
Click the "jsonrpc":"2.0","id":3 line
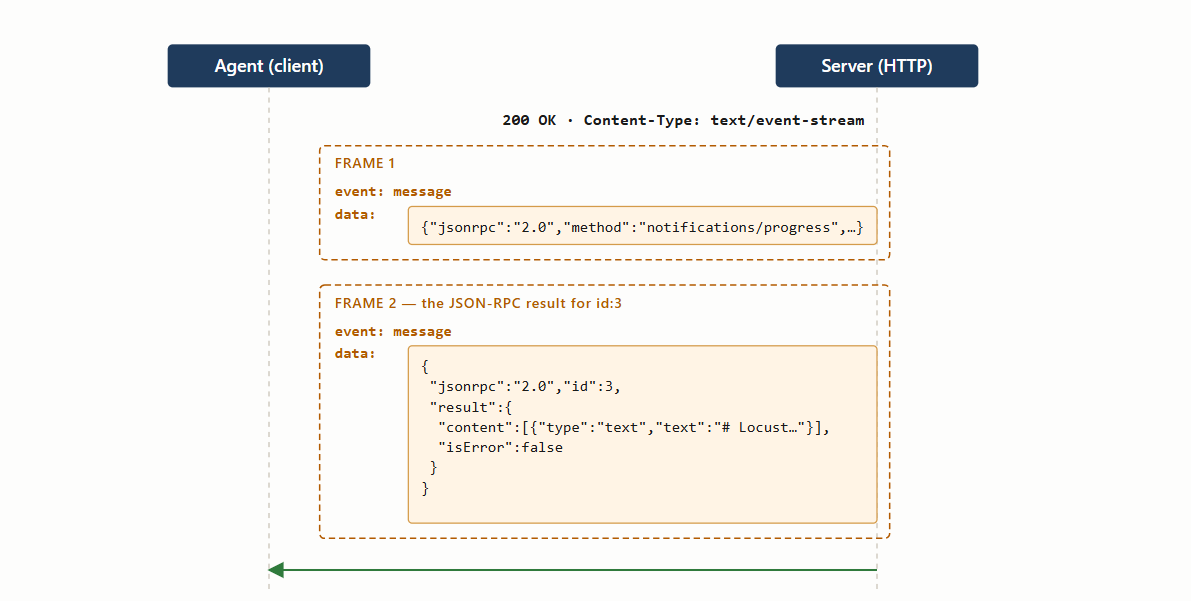tap(525, 387)
